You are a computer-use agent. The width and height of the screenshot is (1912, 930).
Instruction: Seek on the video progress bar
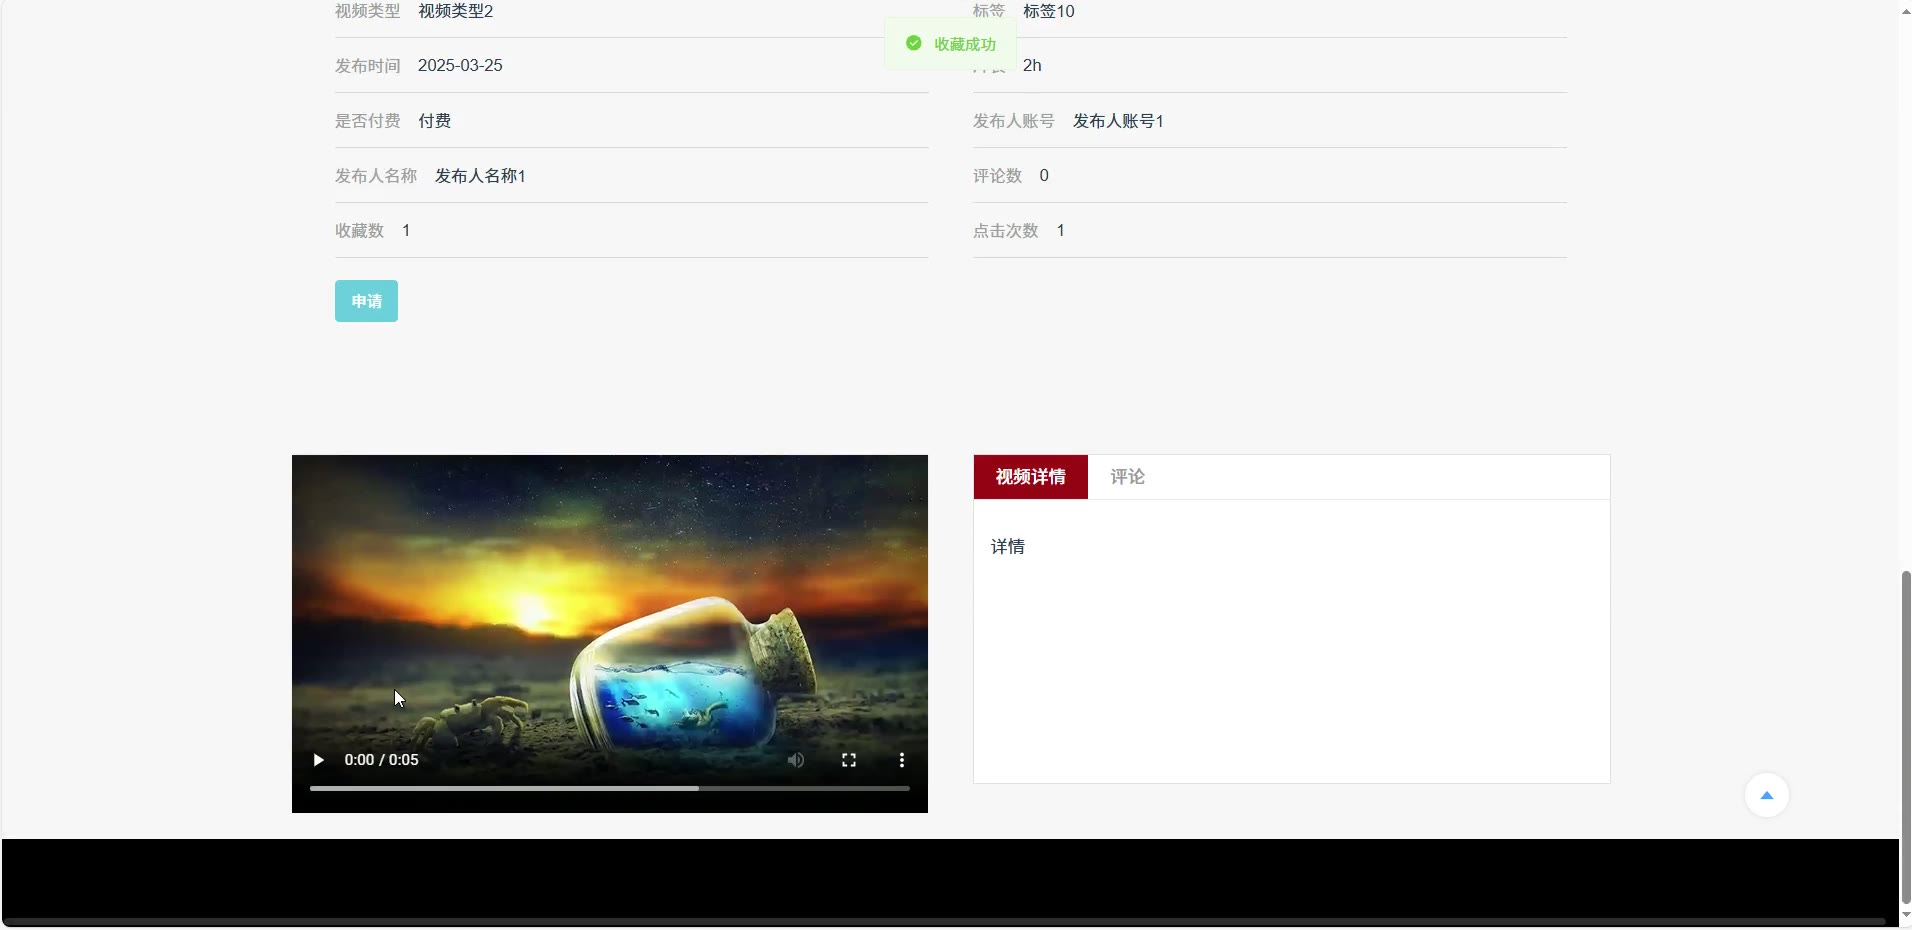610,788
